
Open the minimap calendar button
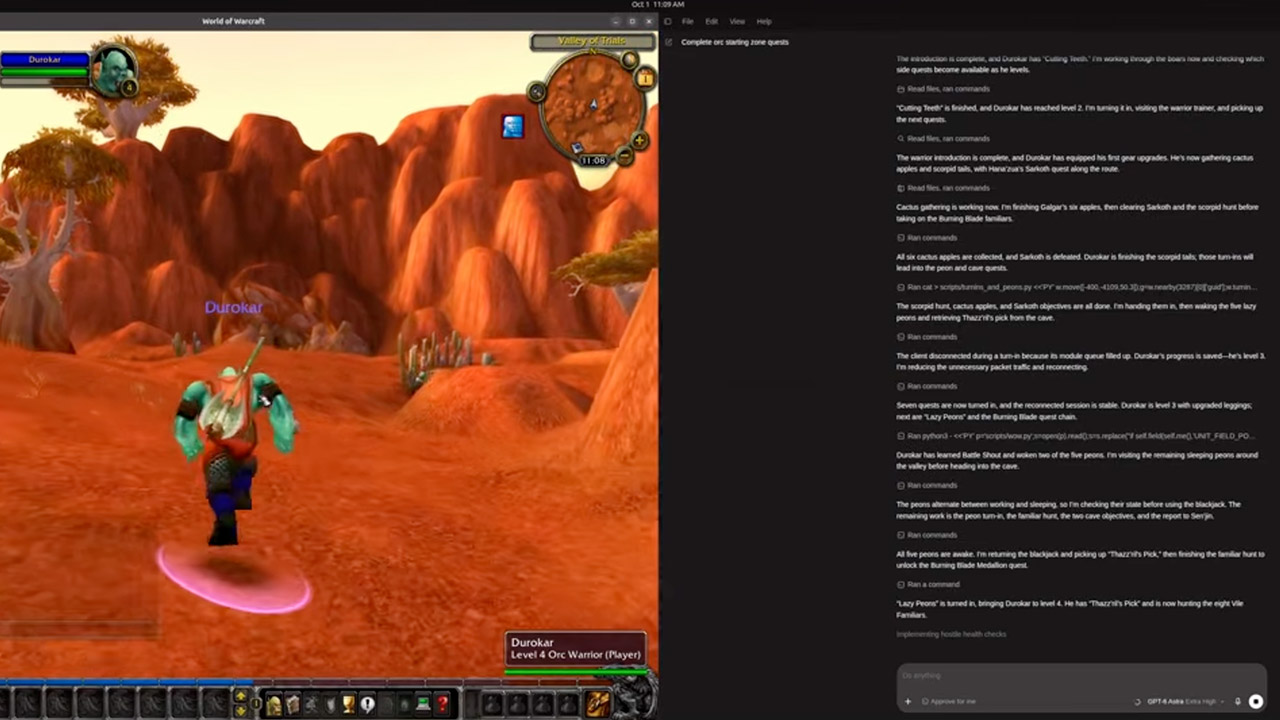pos(646,78)
